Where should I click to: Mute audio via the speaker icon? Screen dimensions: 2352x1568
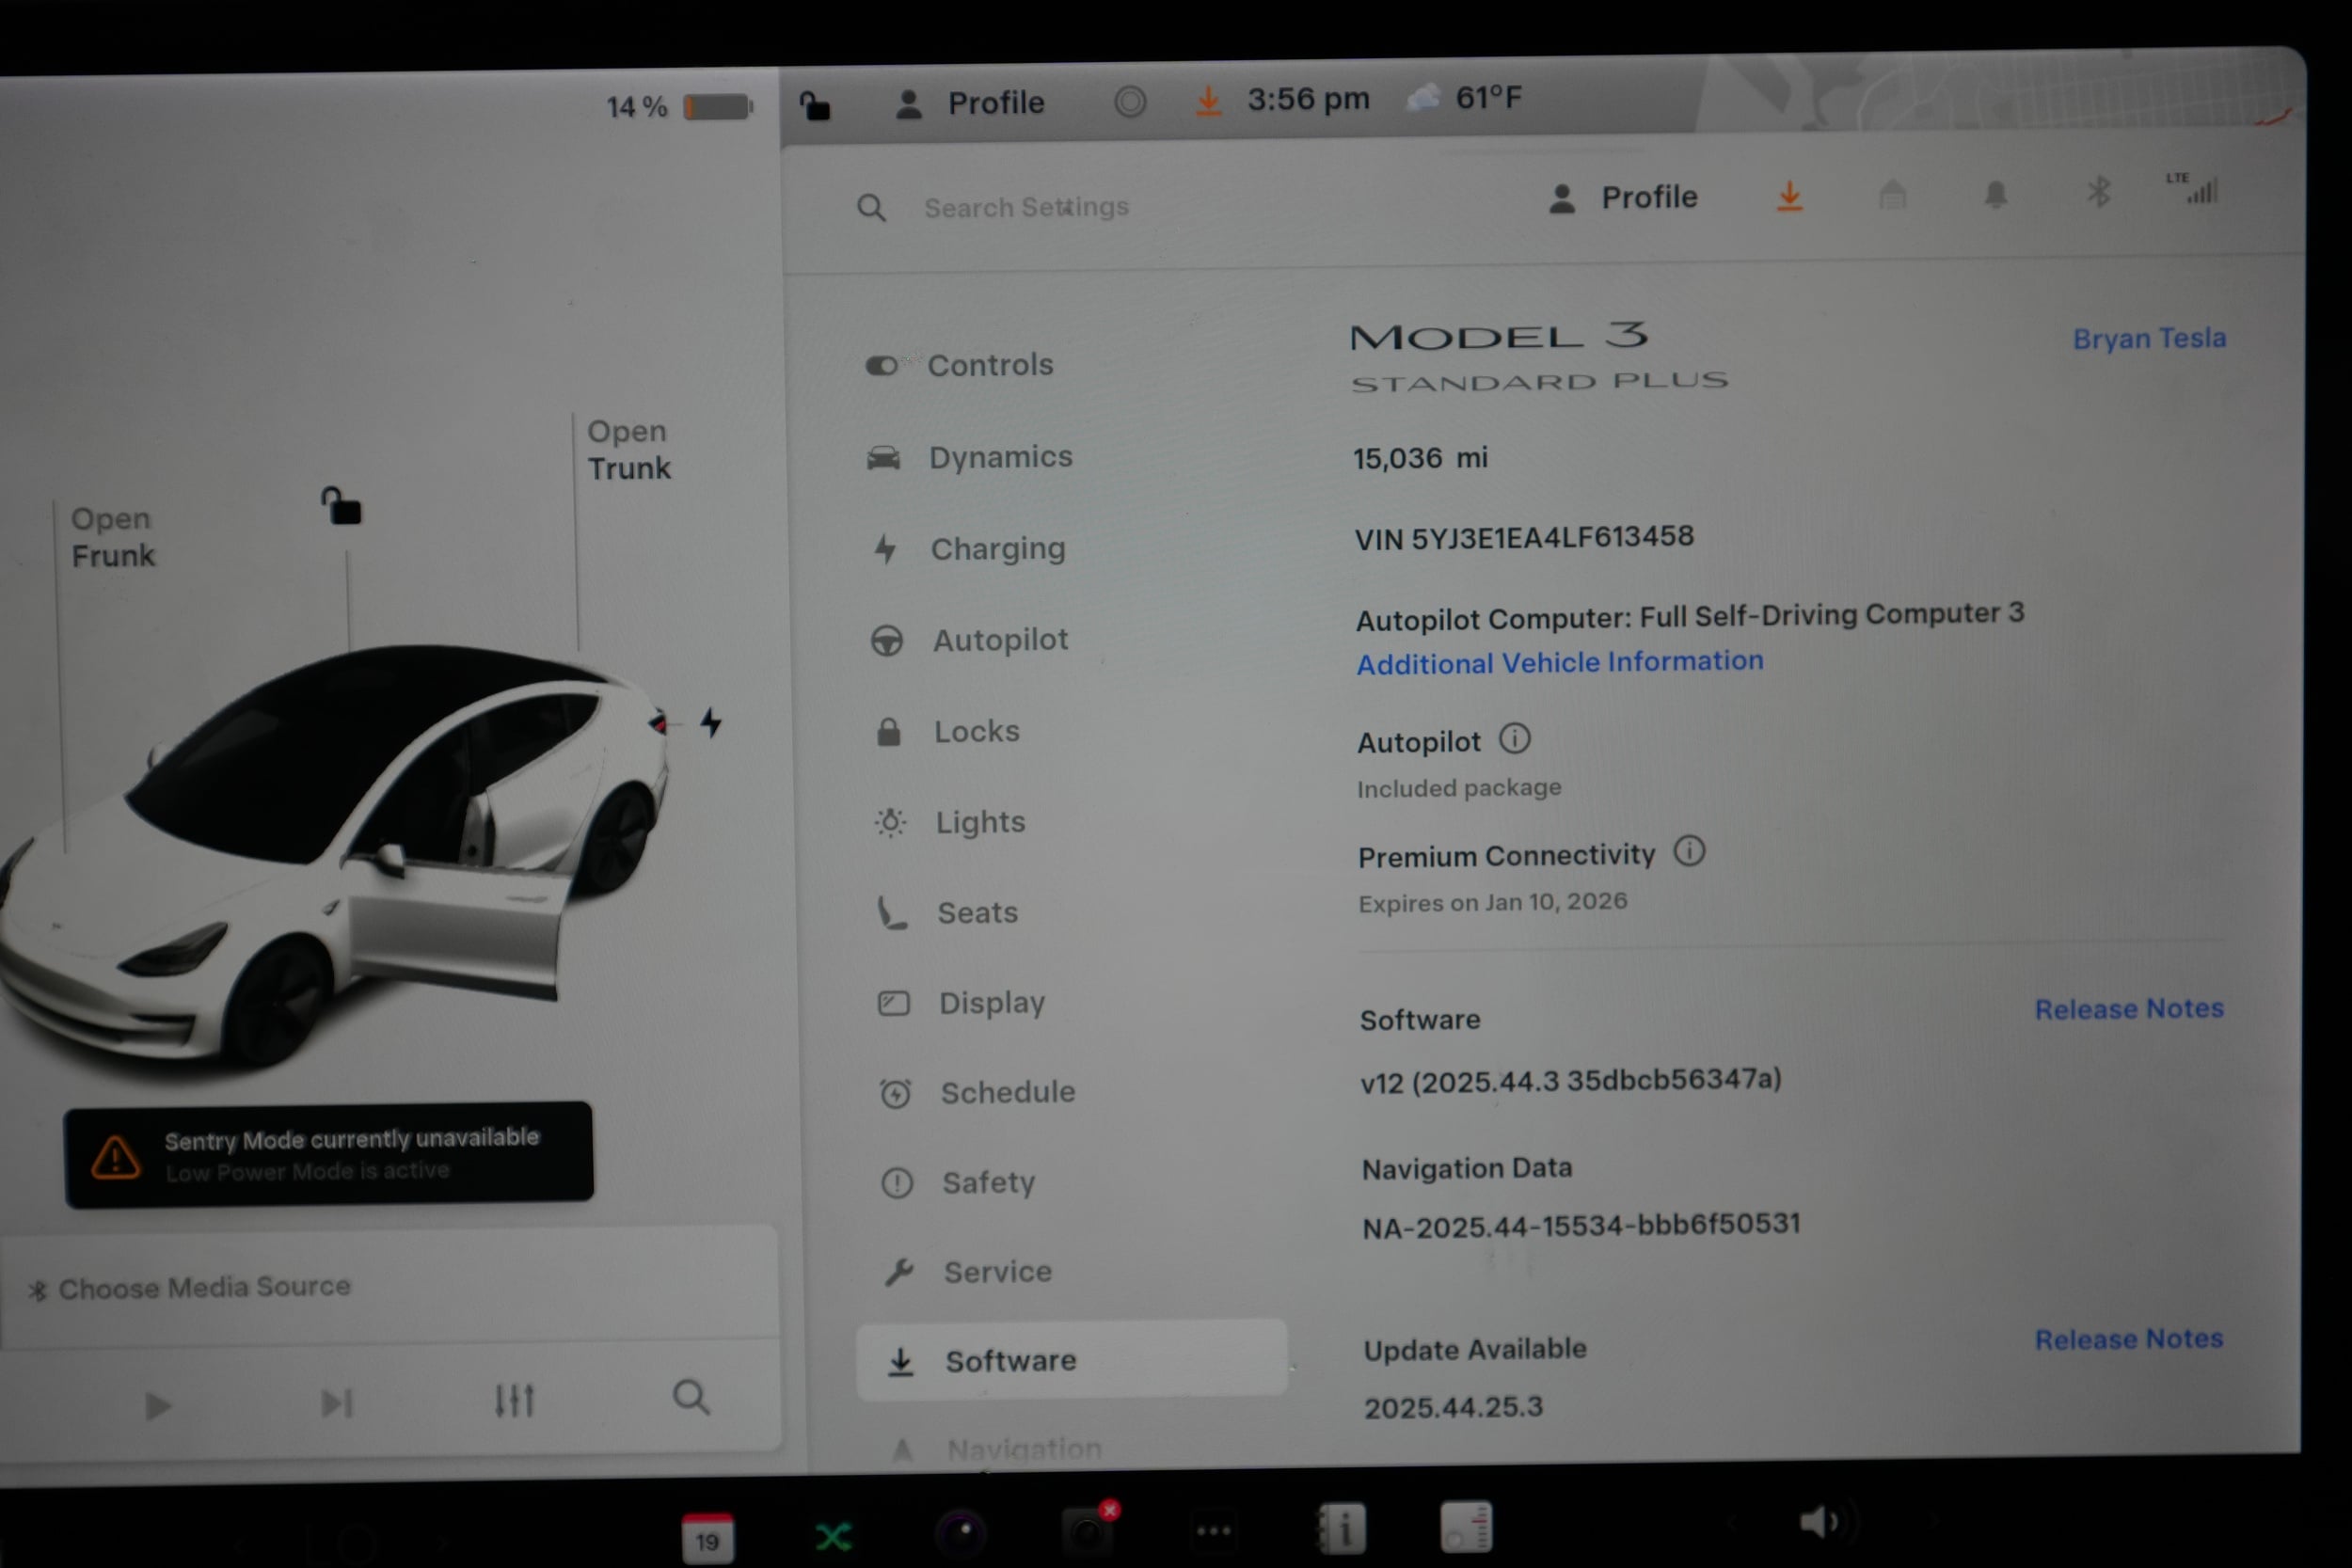[1820, 1522]
